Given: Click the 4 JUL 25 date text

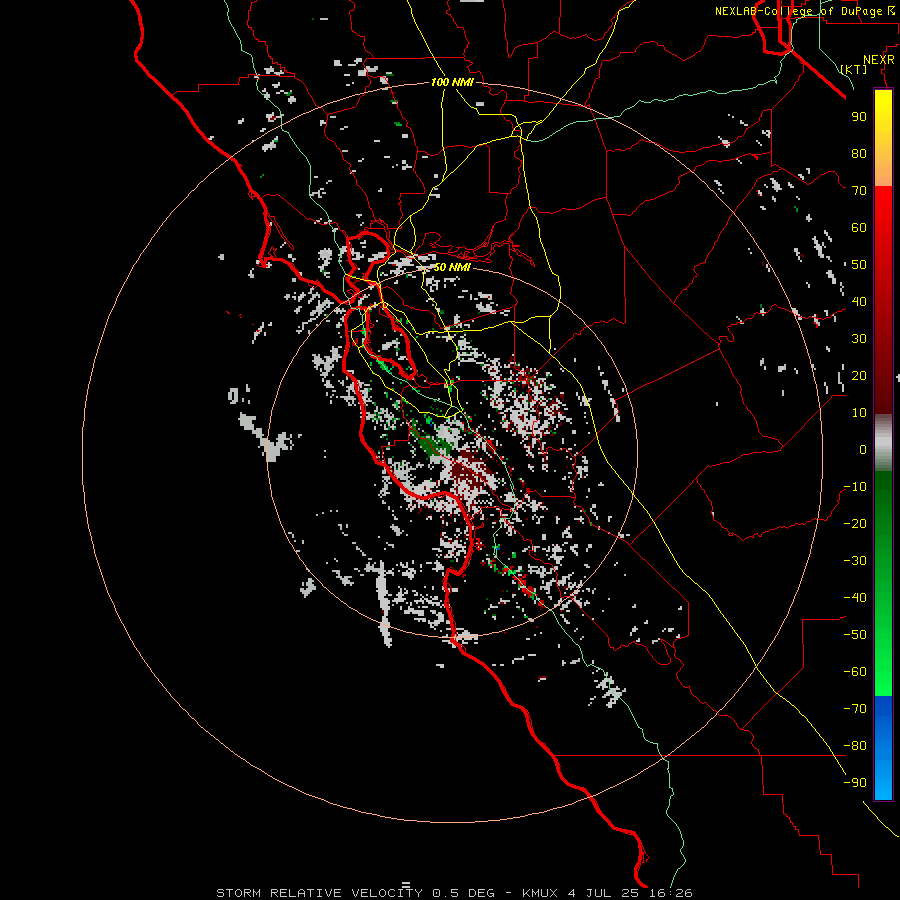Looking at the screenshot, I should point(604,893).
